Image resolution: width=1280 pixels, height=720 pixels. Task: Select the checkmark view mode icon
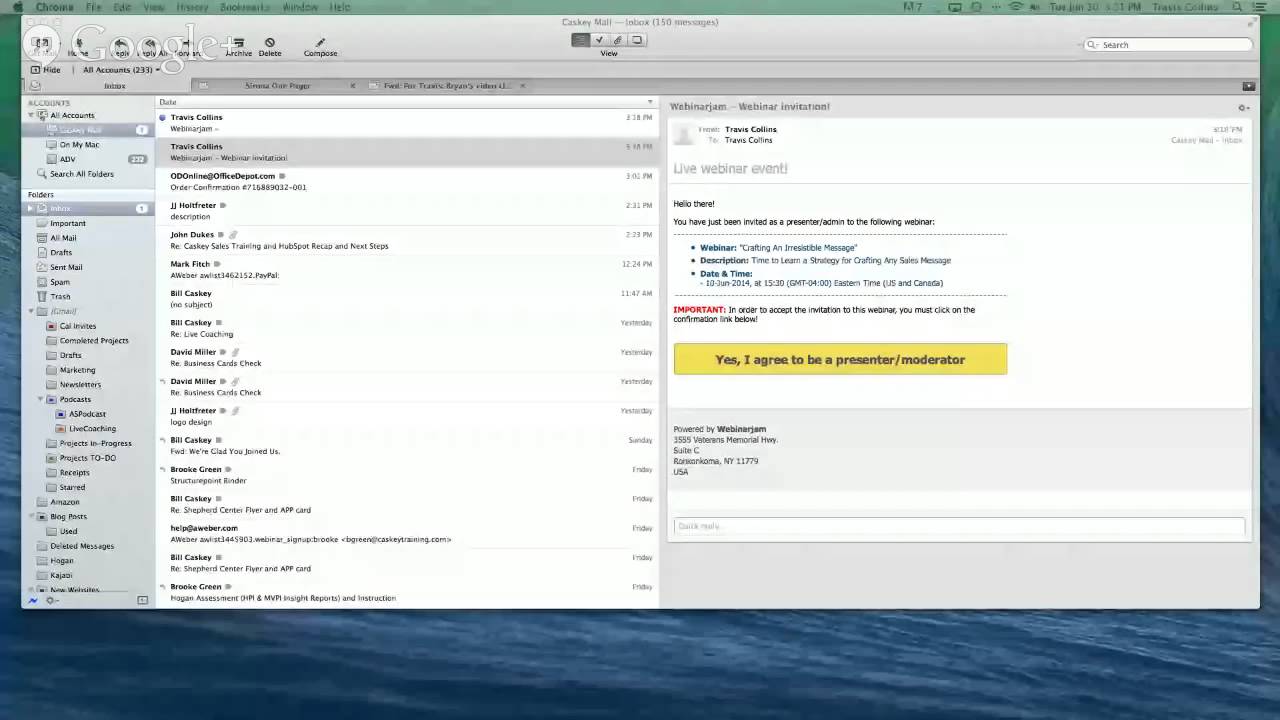click(599, 40)
